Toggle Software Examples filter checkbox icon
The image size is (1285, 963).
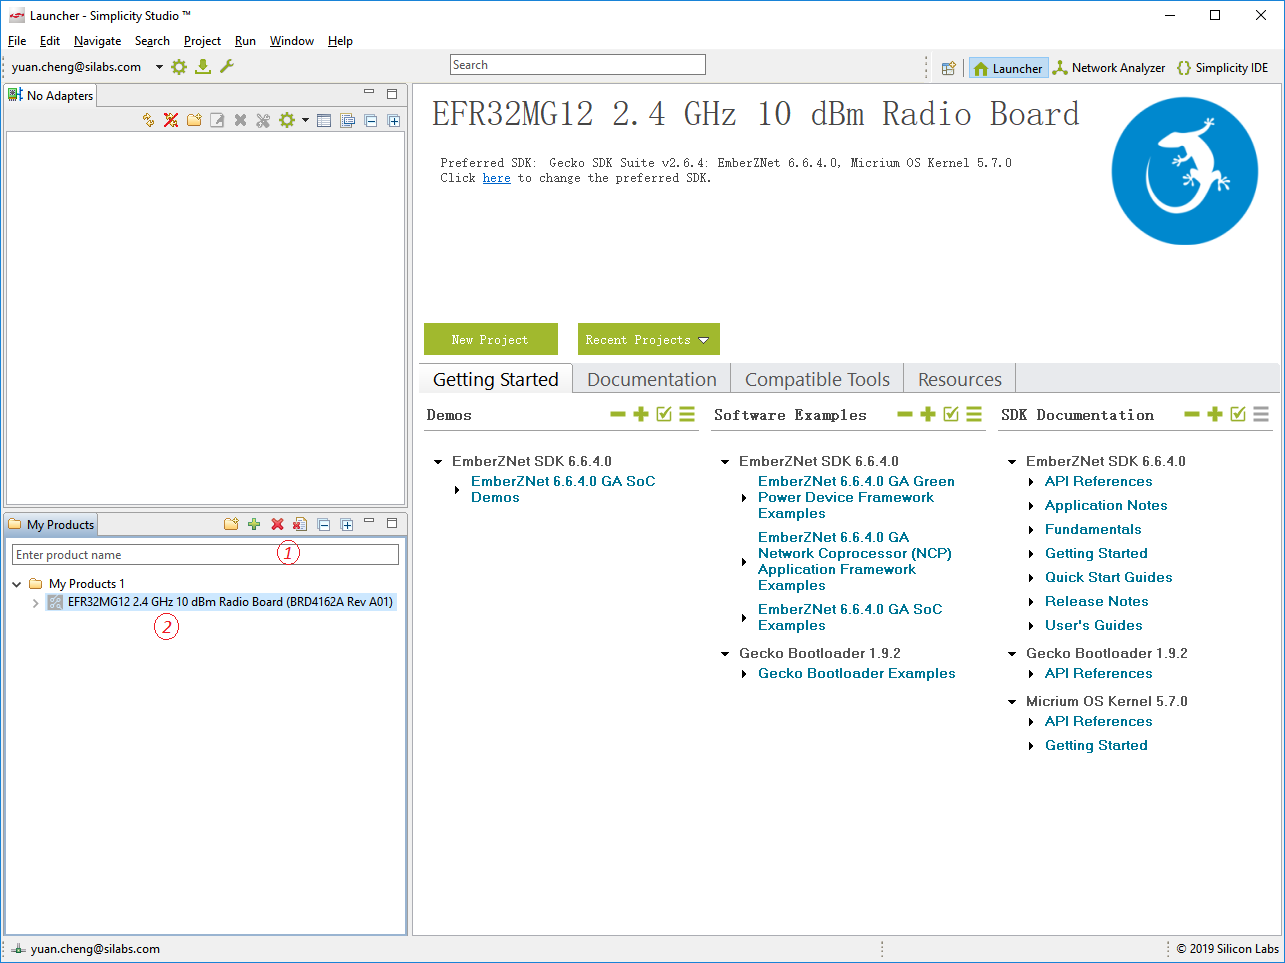[x=951, y=414]
